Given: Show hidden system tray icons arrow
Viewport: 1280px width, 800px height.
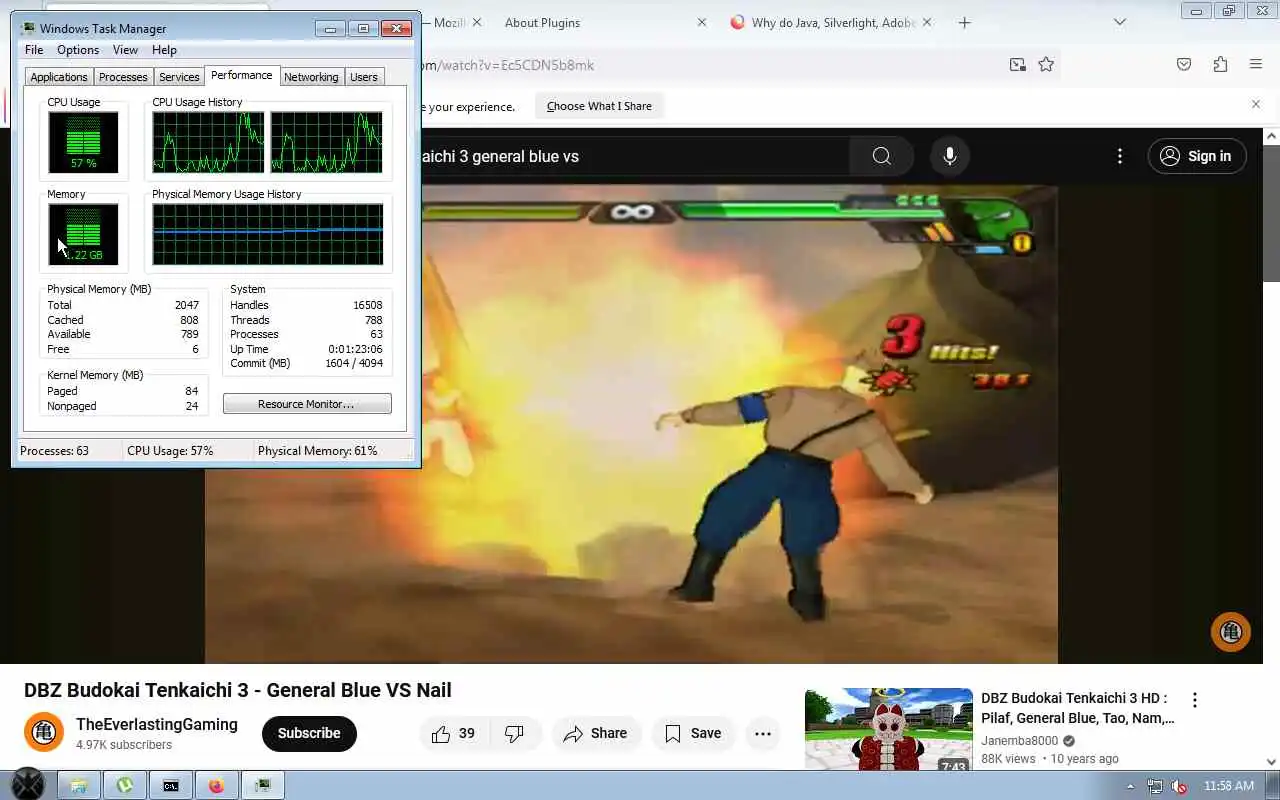Looking at the screenshot, I should 1130,786.
